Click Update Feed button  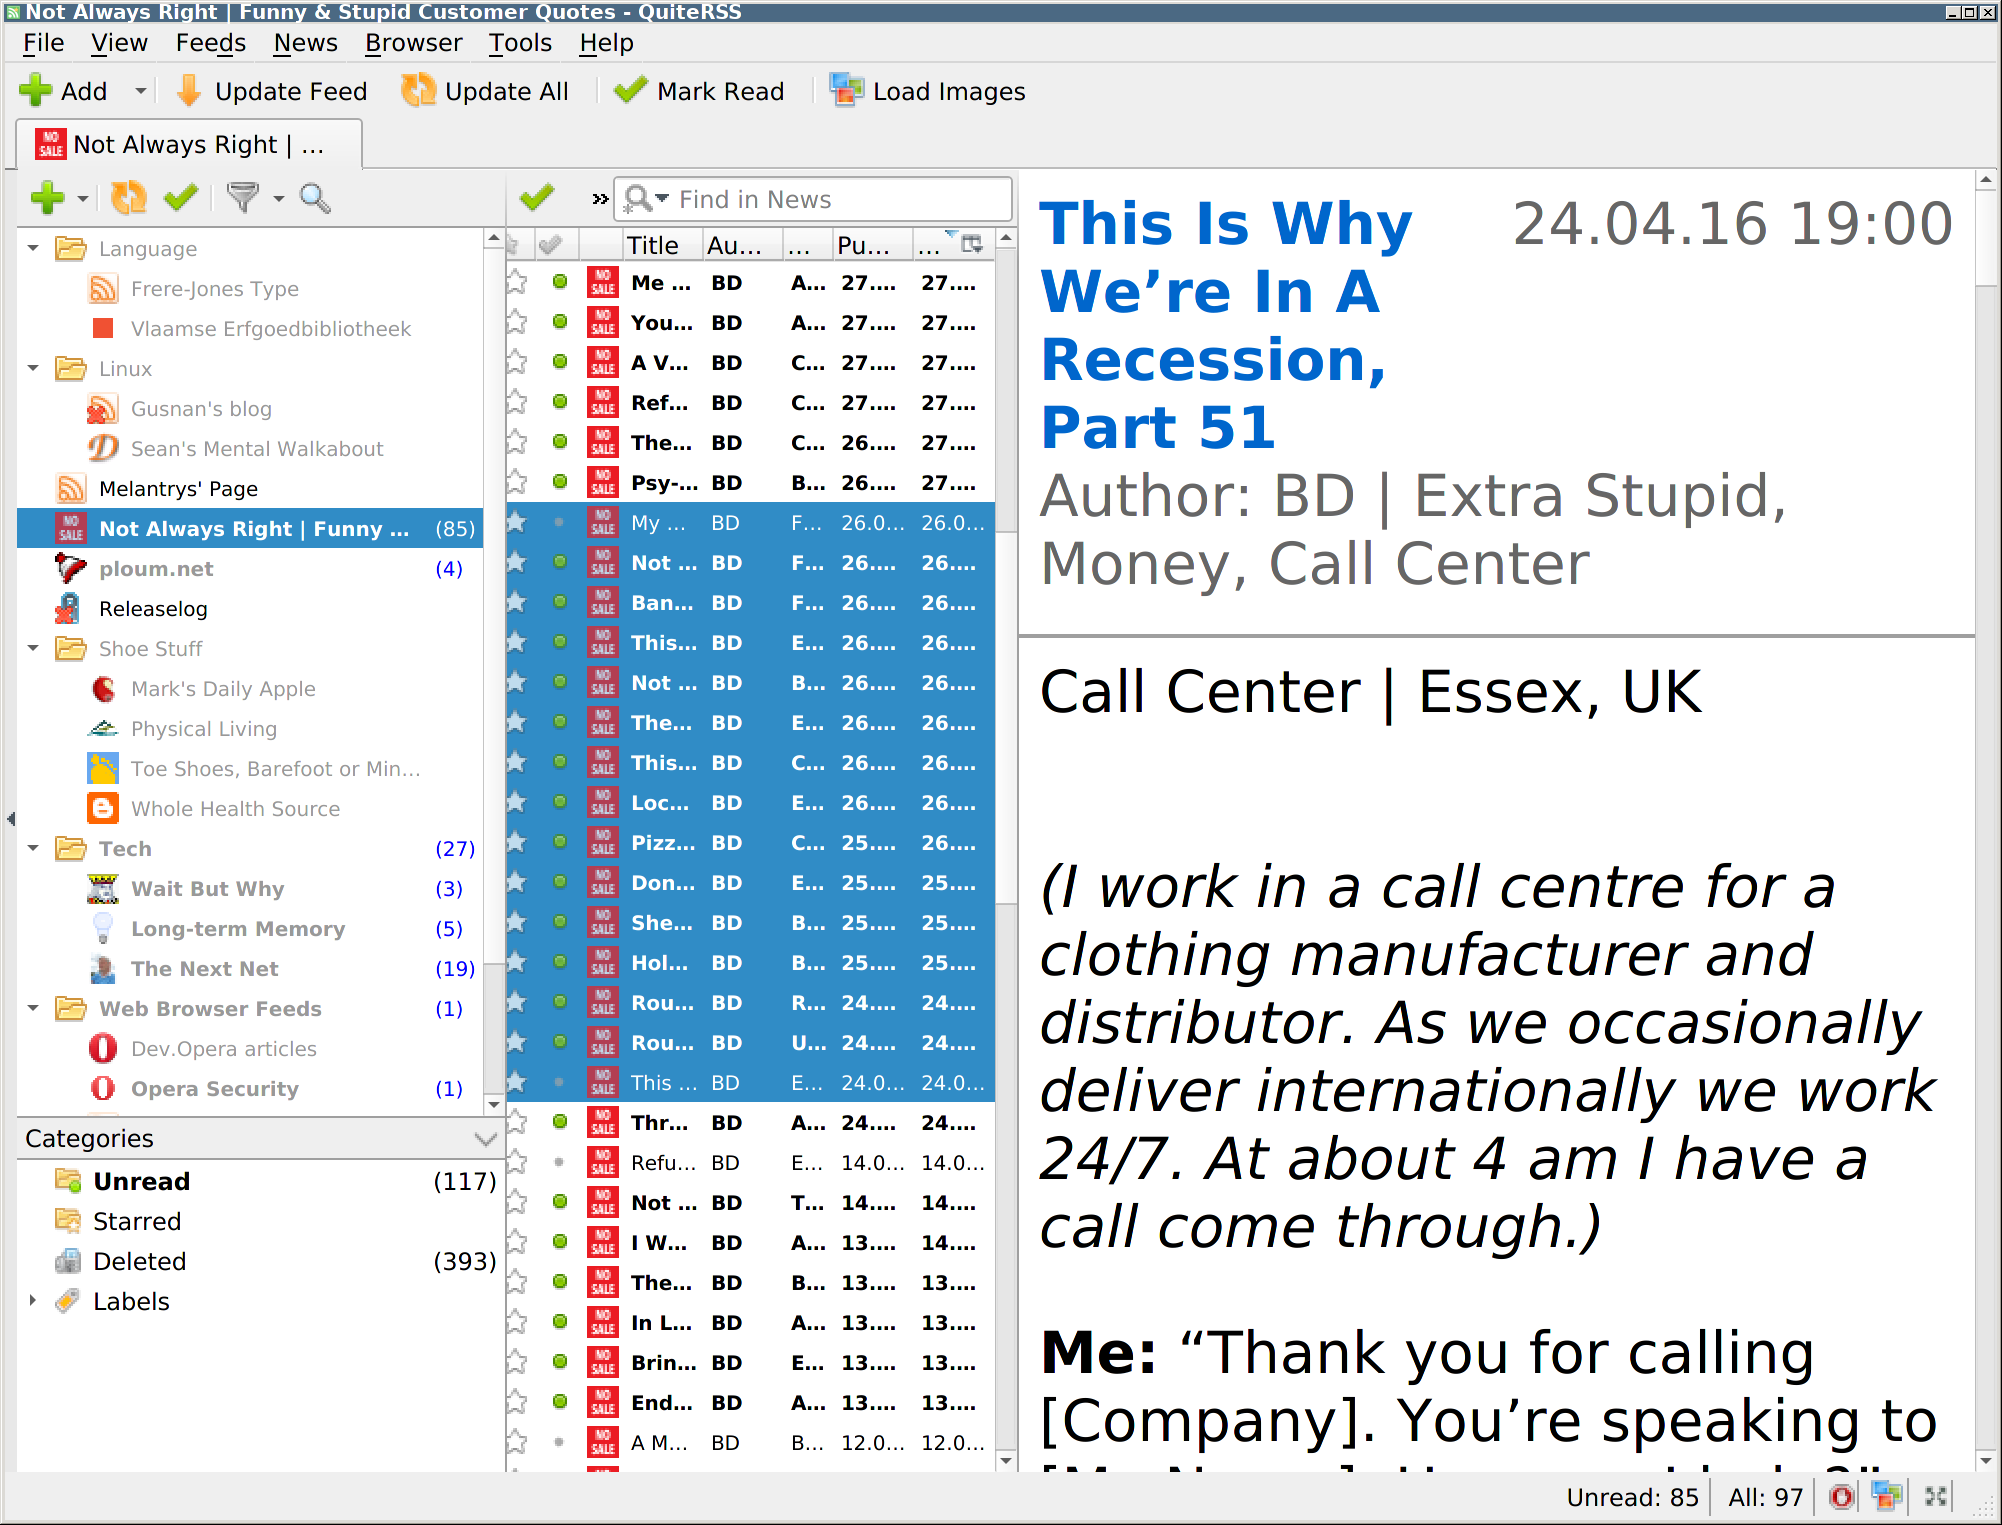[272, 91]
